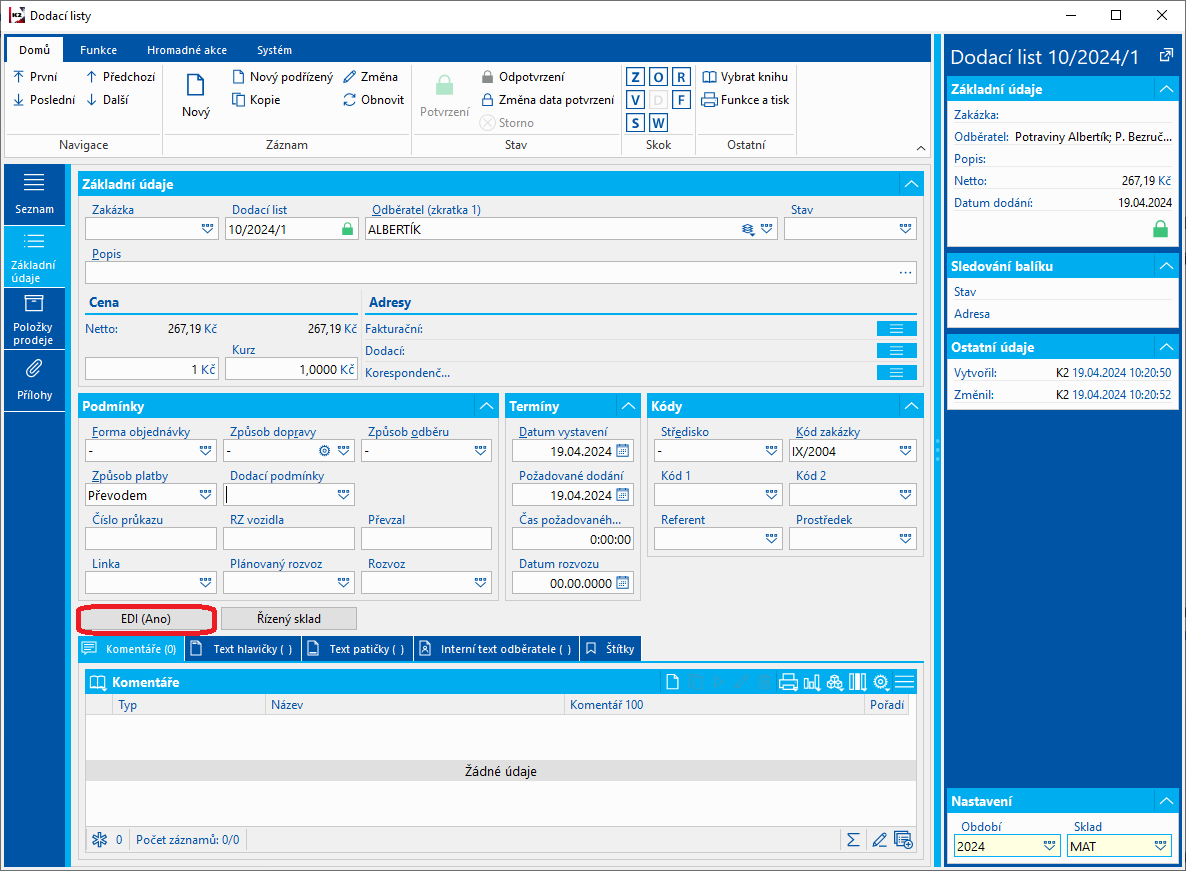Image resolution: width=1186 pixels, height=871 pixels.
Task: Click the Řízený sklad button
Action: point(289,618)
